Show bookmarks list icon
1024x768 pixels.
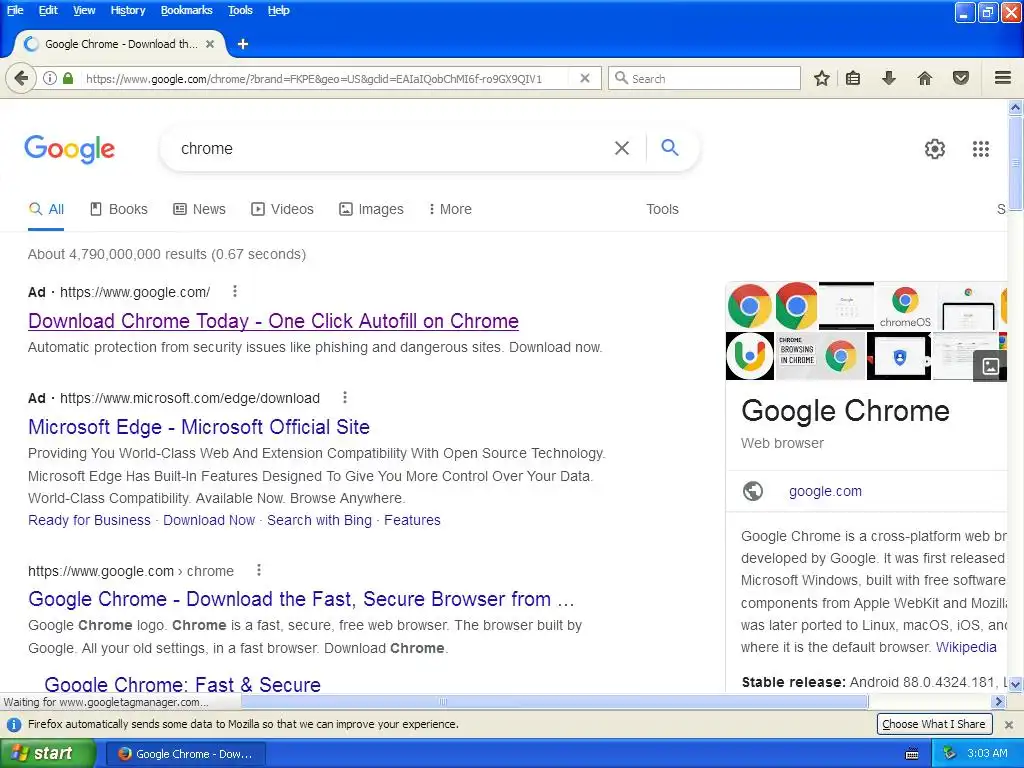coord(853,78)
